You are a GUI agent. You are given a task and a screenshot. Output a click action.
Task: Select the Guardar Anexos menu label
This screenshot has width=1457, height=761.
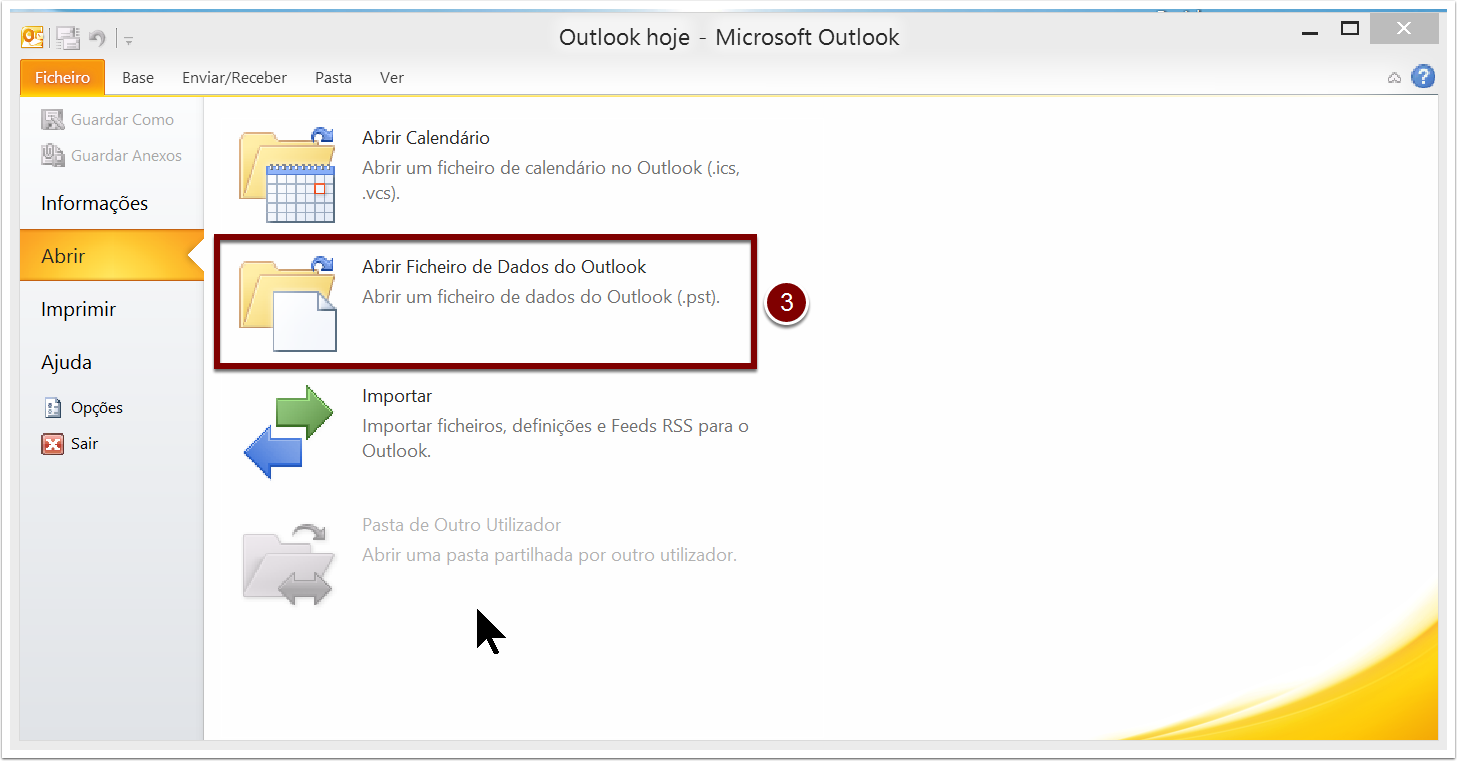tap(126, 156)
